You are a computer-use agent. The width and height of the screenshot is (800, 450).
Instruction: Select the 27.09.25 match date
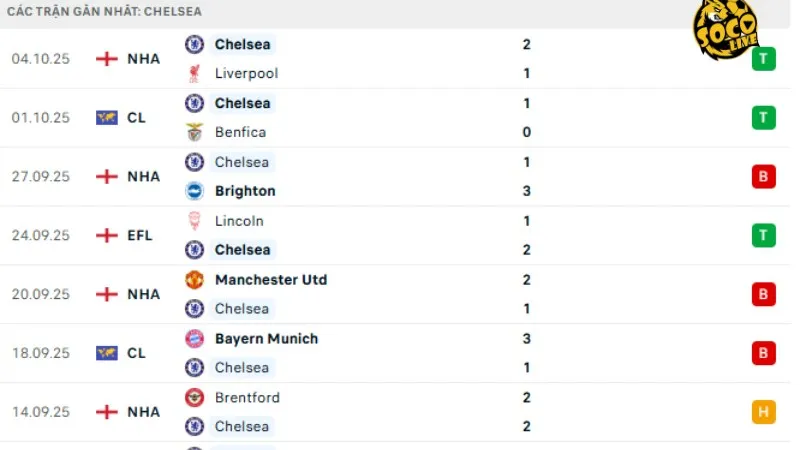[x=41, y=177]
